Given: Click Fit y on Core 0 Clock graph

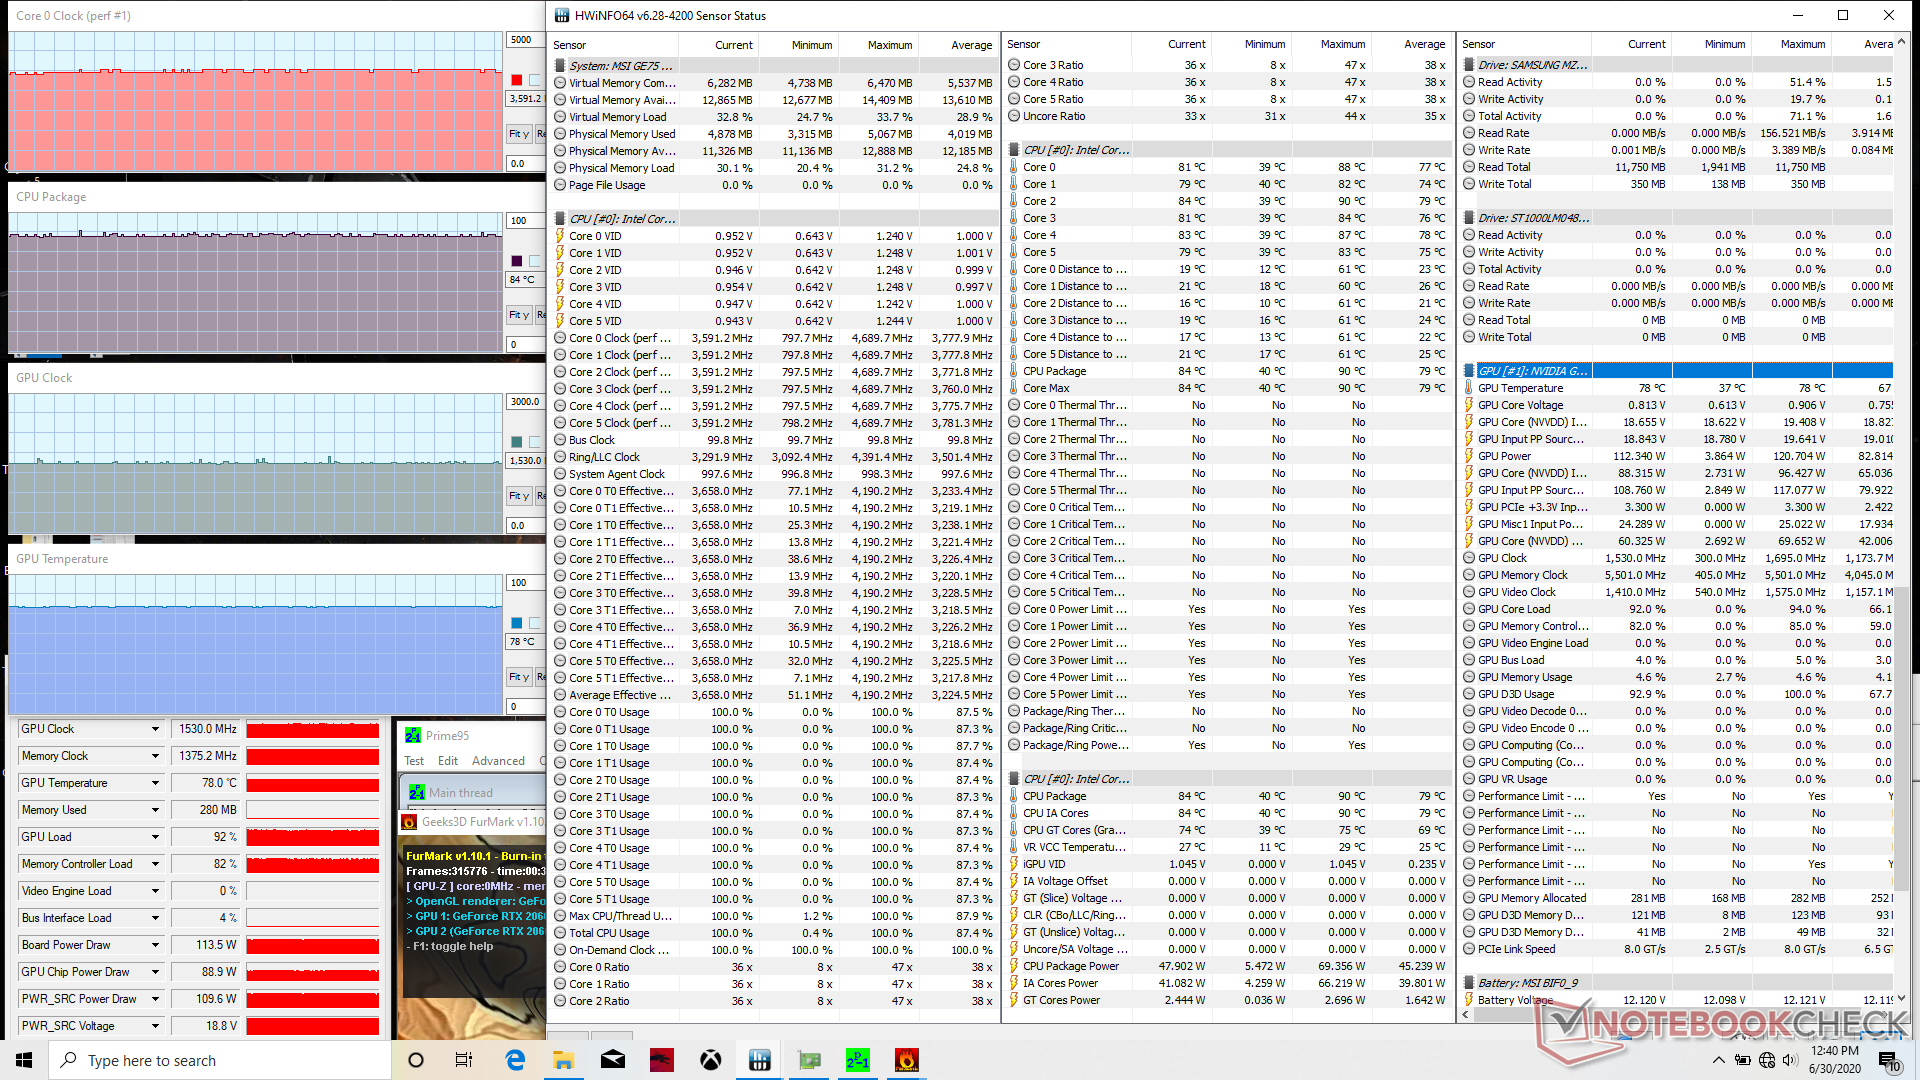Looking at the screenshot, I should (x=518, y=134).
